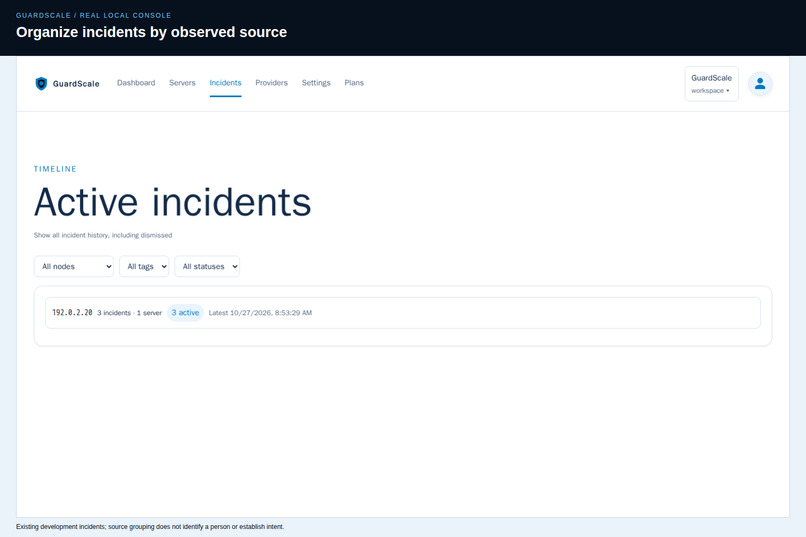Screen dimensions: 806x537
Task: Go to the Servers nav tab
Action: pyautogui.click(x=182, y=83)
